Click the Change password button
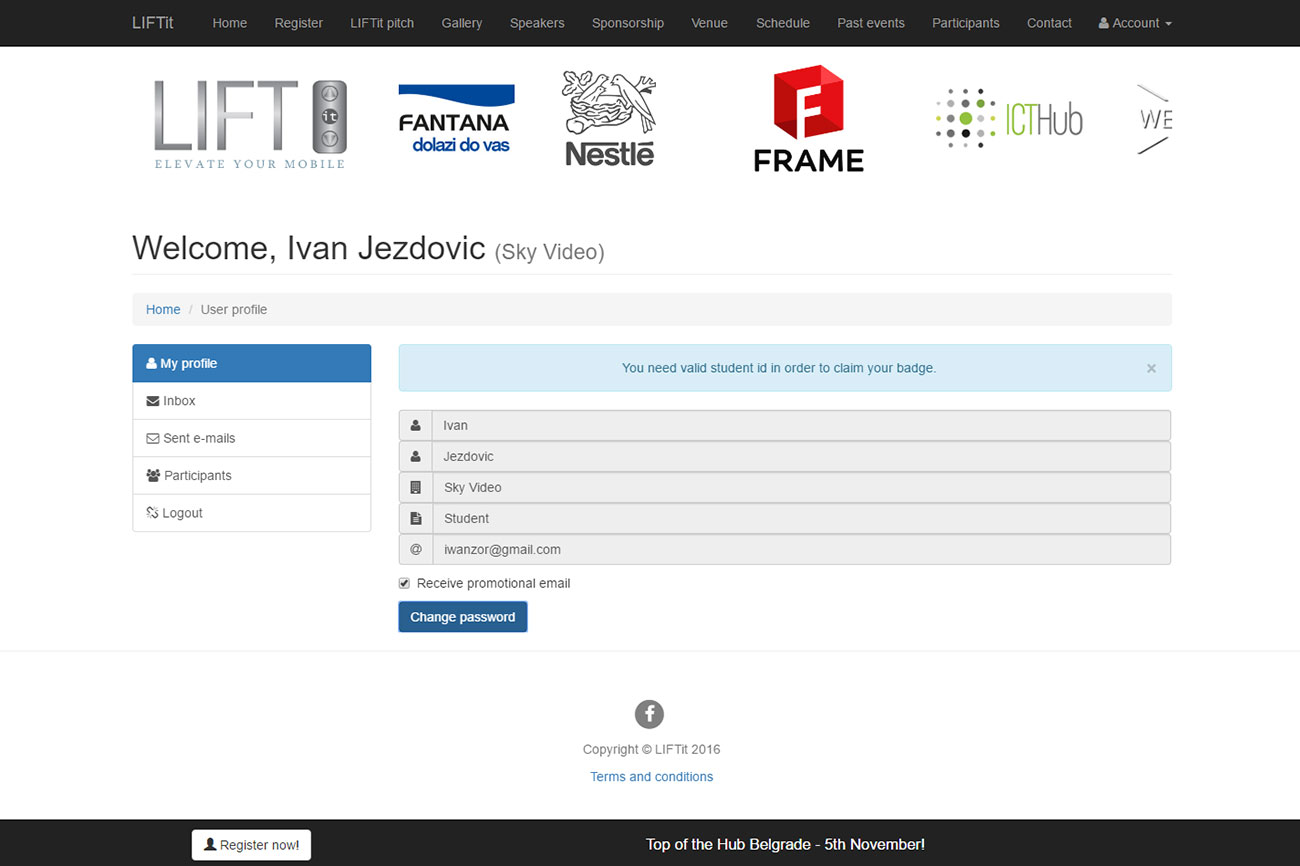 click(x=463, y=617)
